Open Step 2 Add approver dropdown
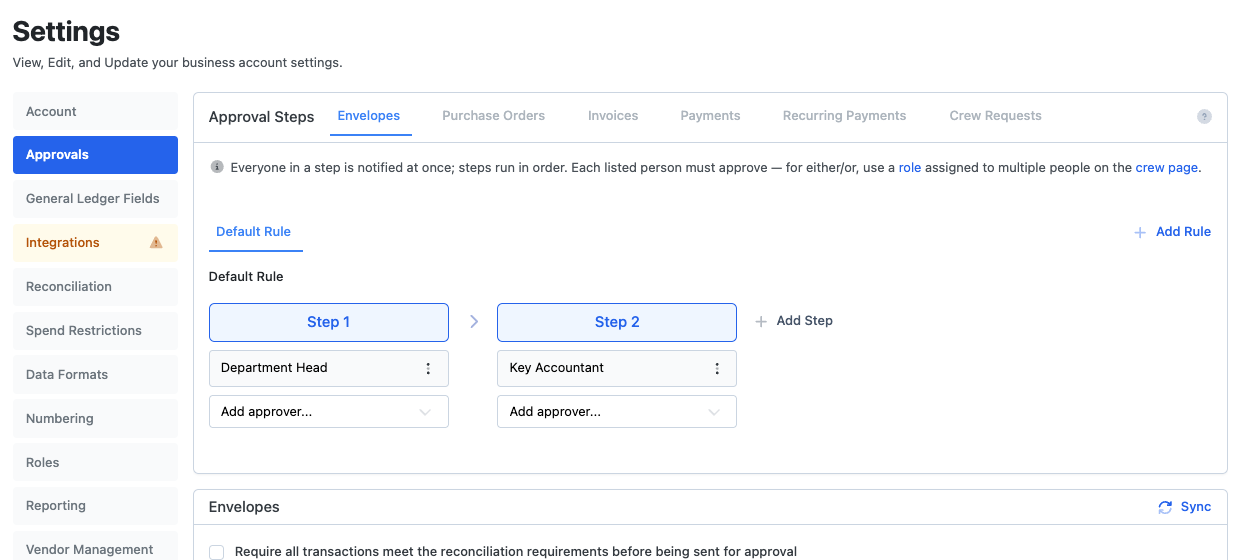Viewport: 1250px width, 560px height. click(x=617, y=412)
